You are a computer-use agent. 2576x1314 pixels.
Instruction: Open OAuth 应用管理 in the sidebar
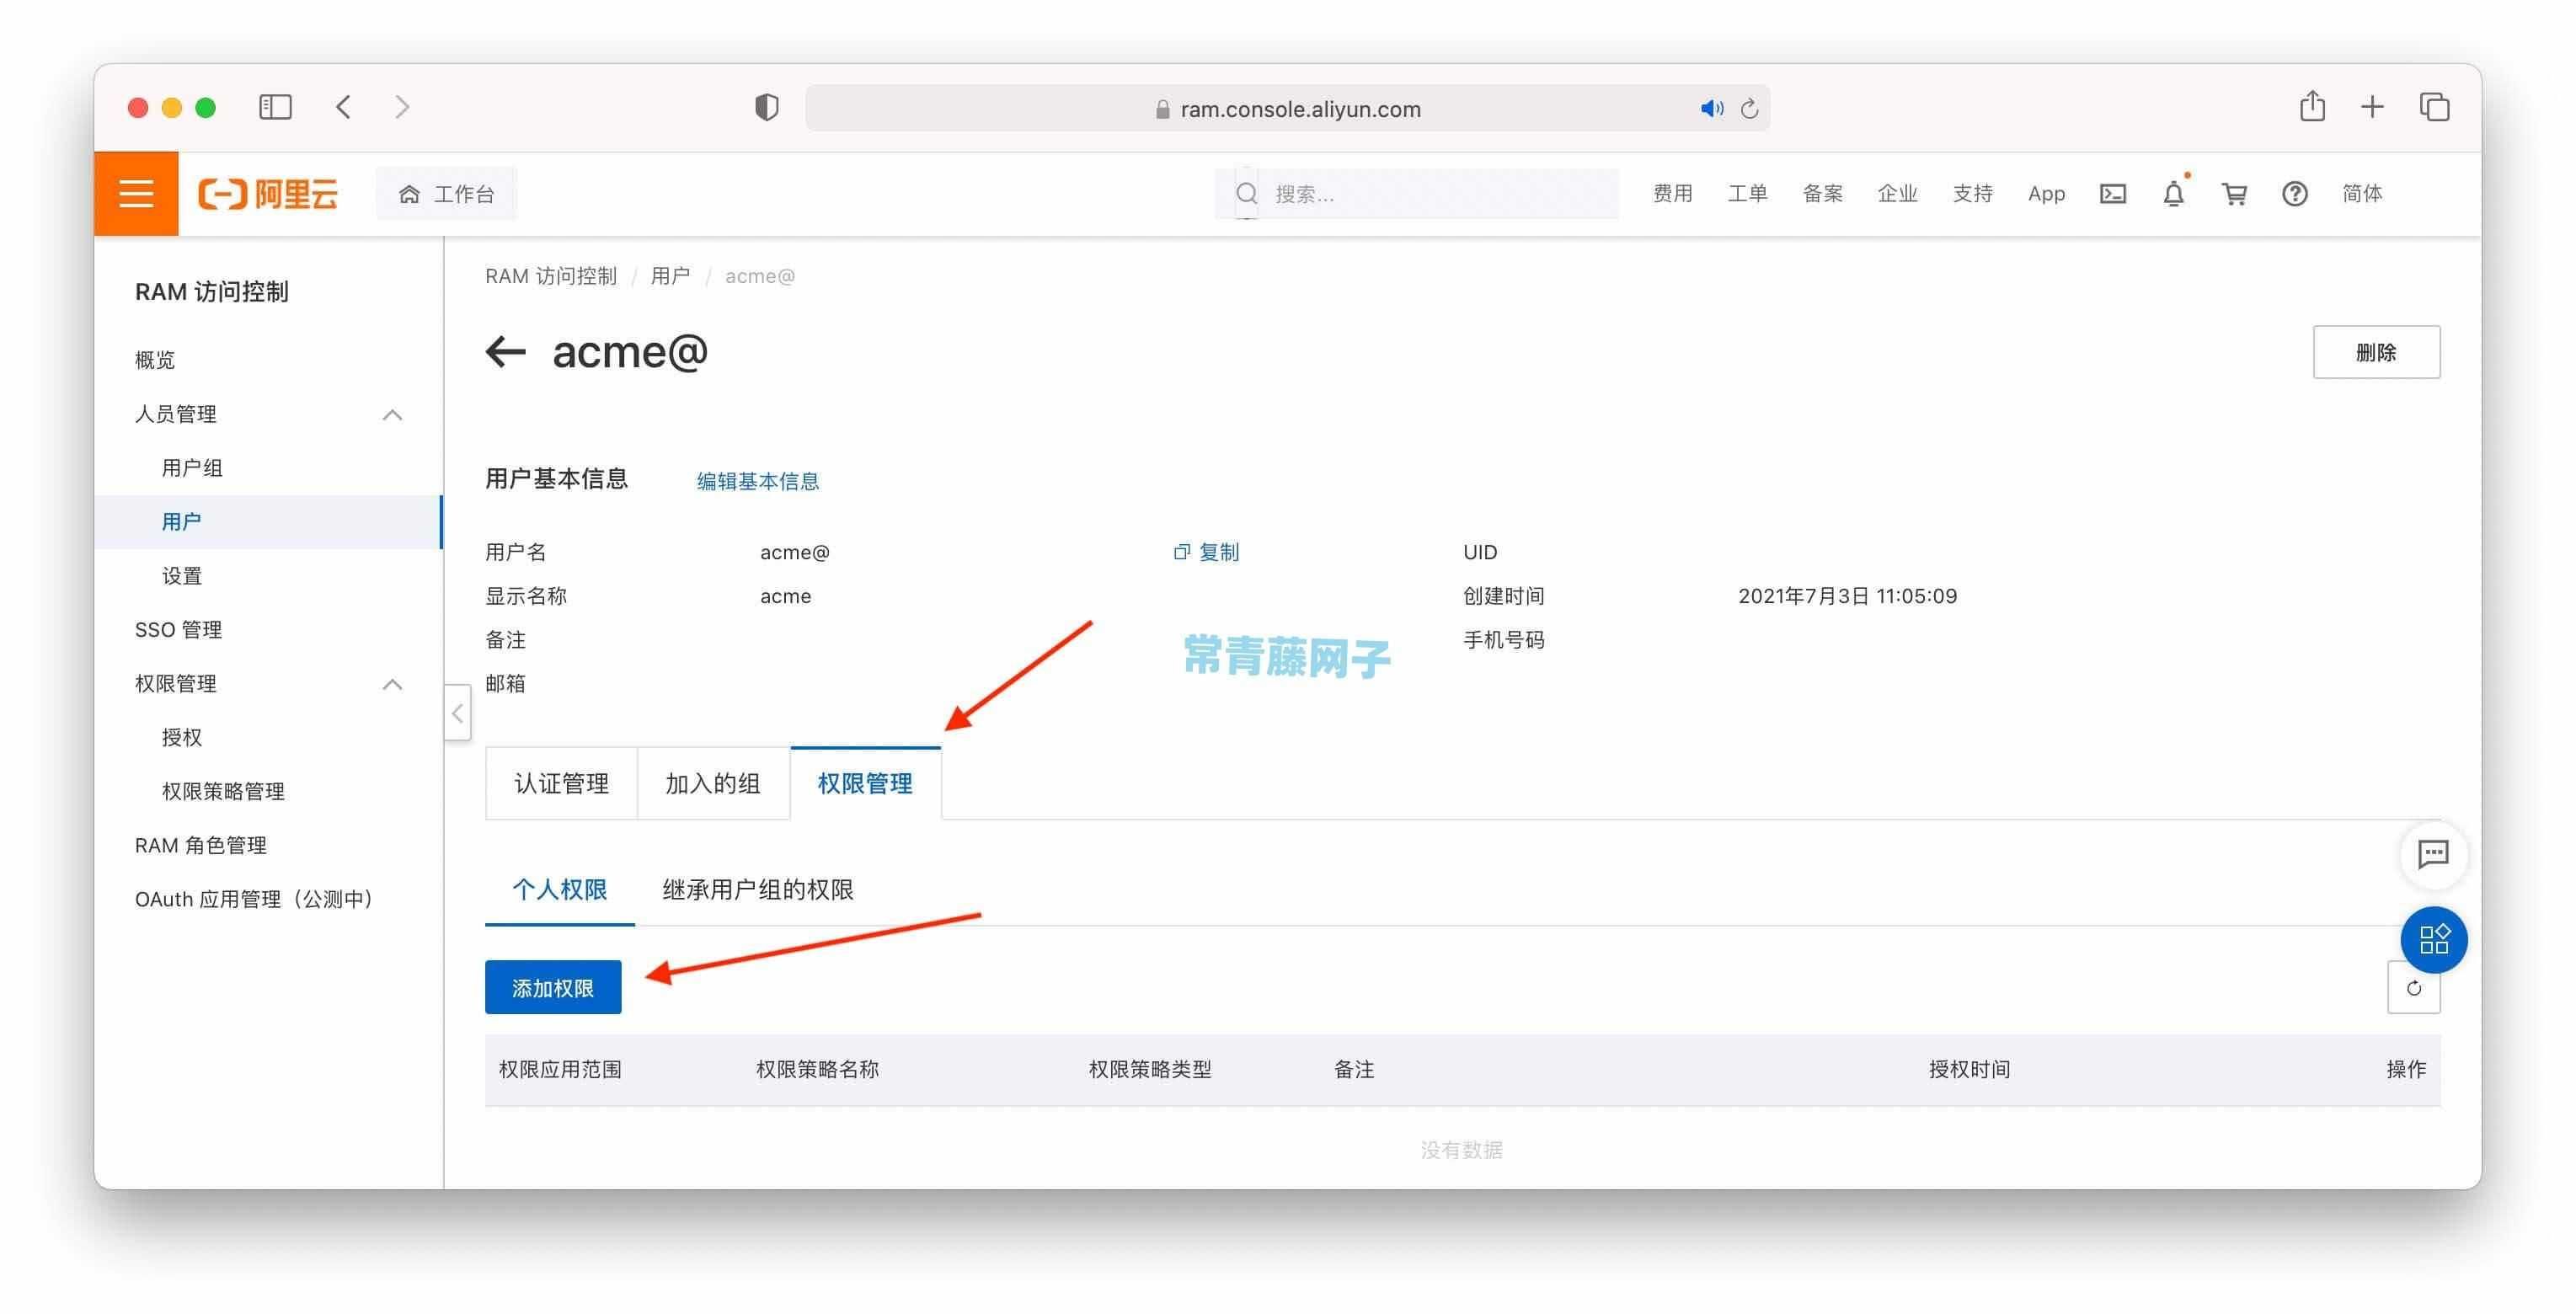[x=256, y=900]
